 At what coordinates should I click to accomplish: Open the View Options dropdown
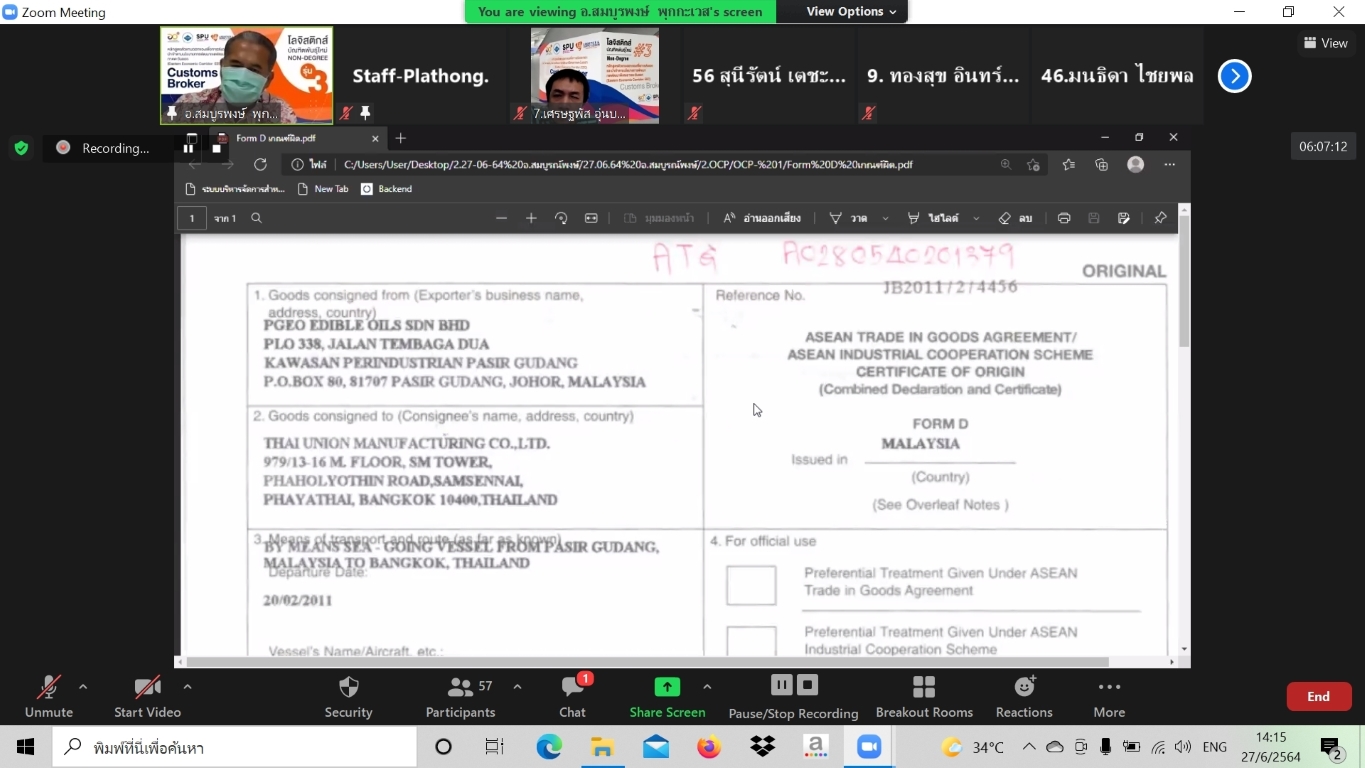[852, 12]
